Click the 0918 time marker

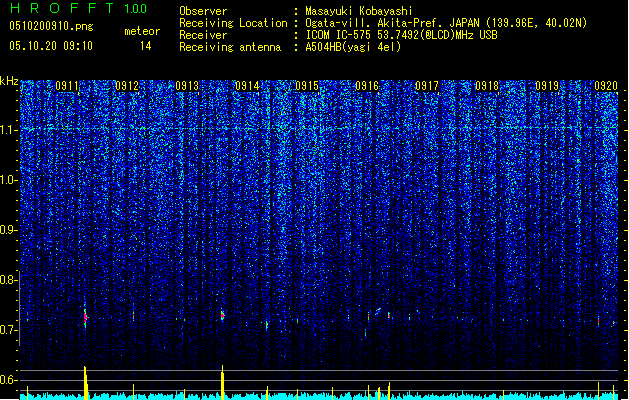(x=487, y=86)
